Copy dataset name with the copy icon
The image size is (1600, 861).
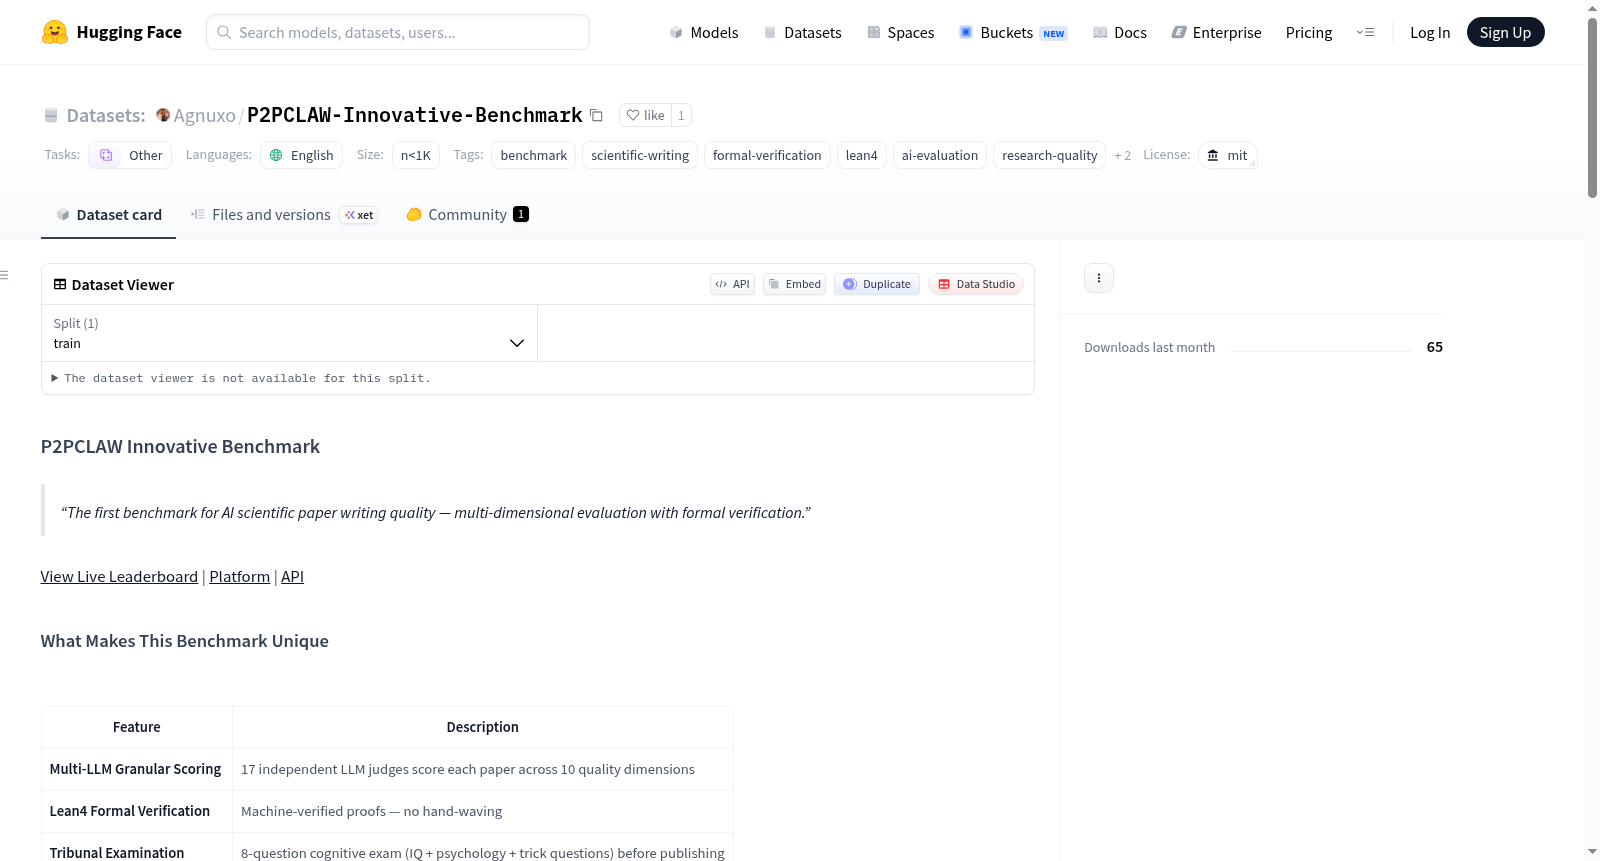[596, 115]
